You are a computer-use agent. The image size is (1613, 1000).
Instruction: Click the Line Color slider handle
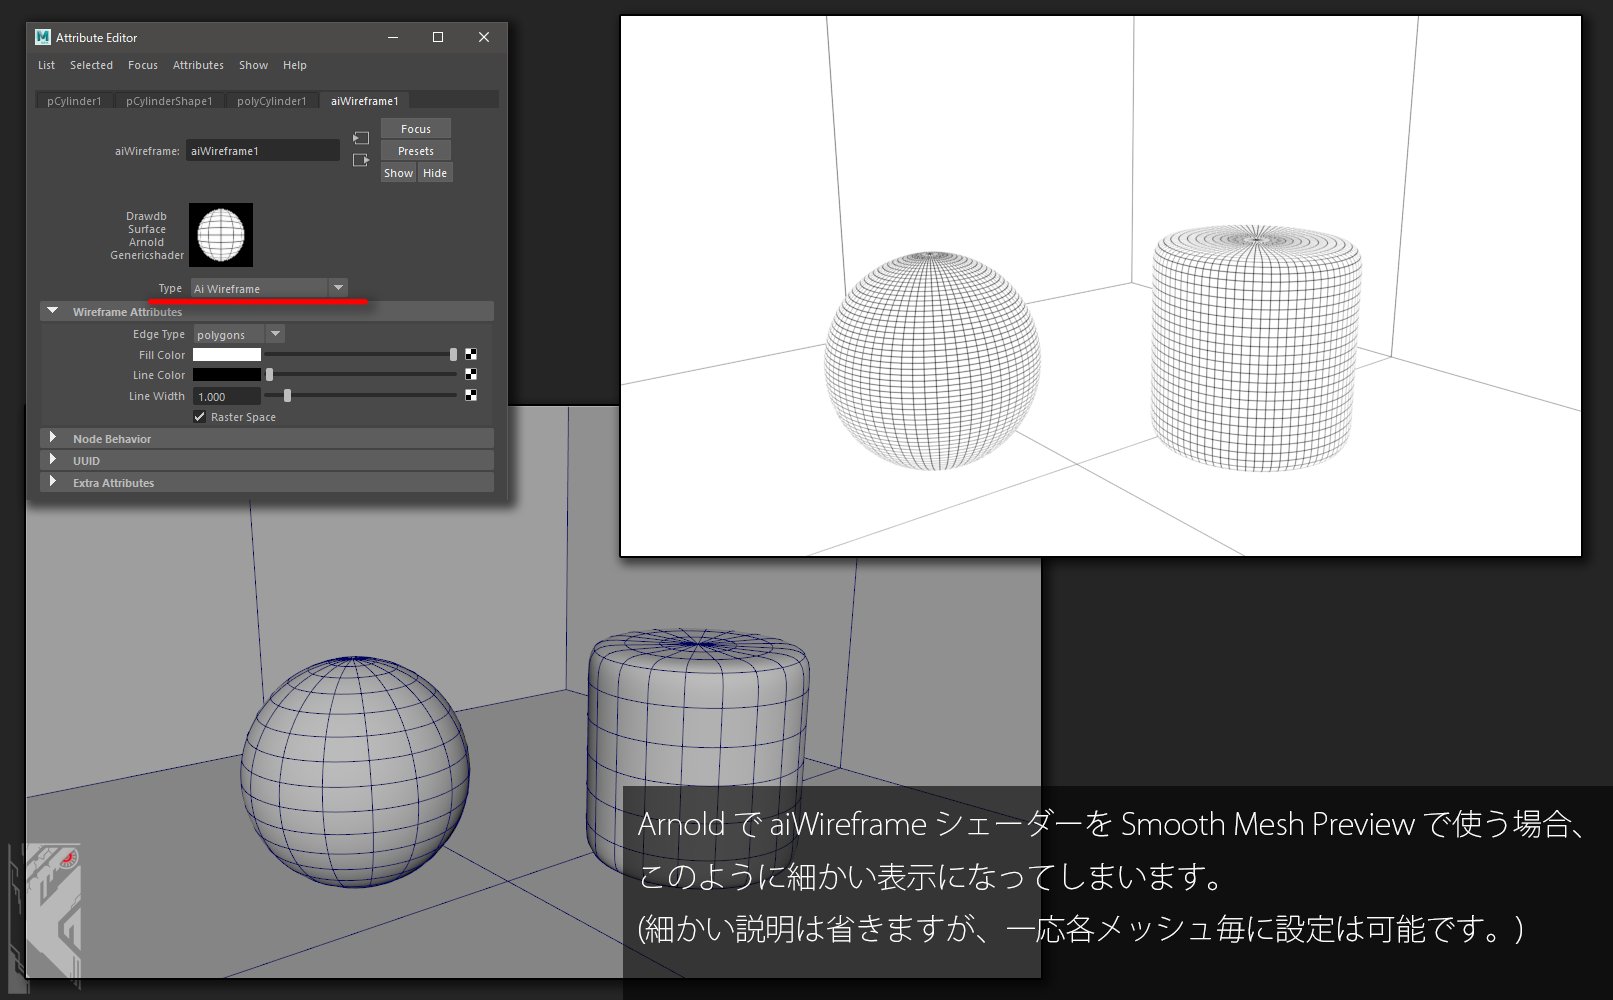click(x=269, y=374)
